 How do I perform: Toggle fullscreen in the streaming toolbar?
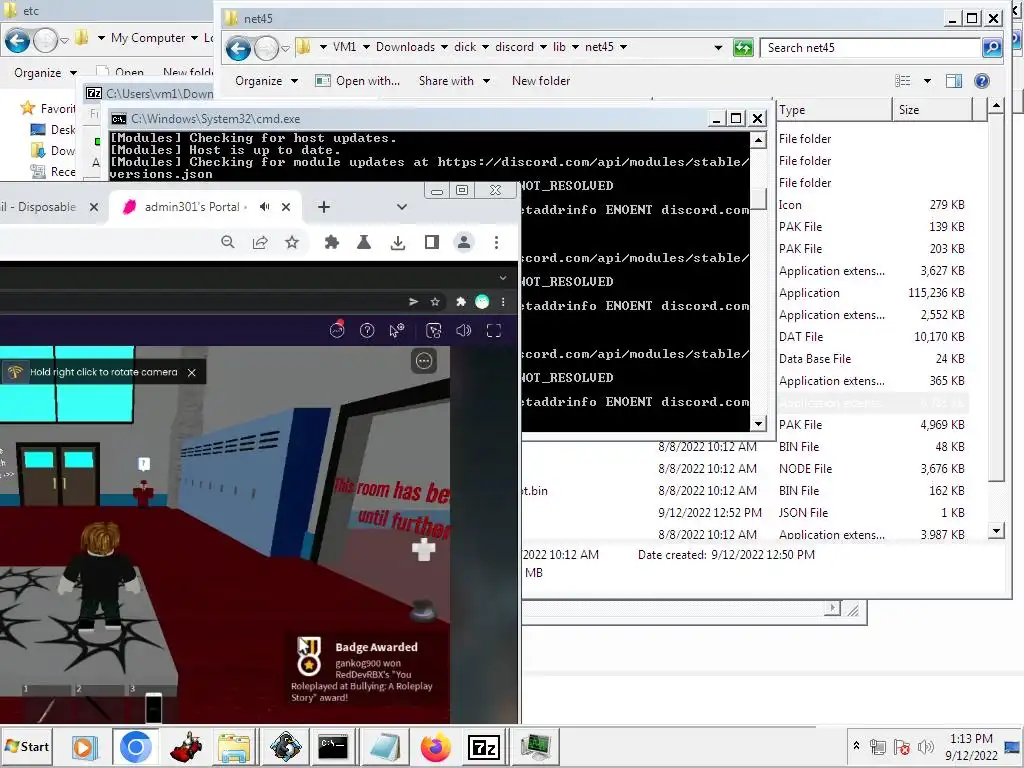click(x=494, y=330)
